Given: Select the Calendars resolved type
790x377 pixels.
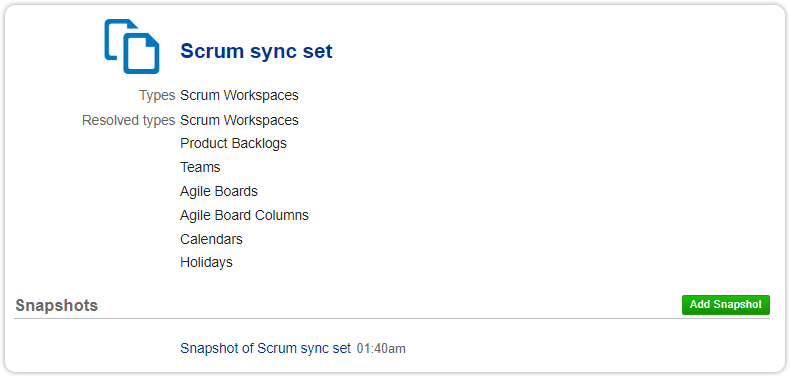Looking at the screenshot, I should tap(211, 239).
